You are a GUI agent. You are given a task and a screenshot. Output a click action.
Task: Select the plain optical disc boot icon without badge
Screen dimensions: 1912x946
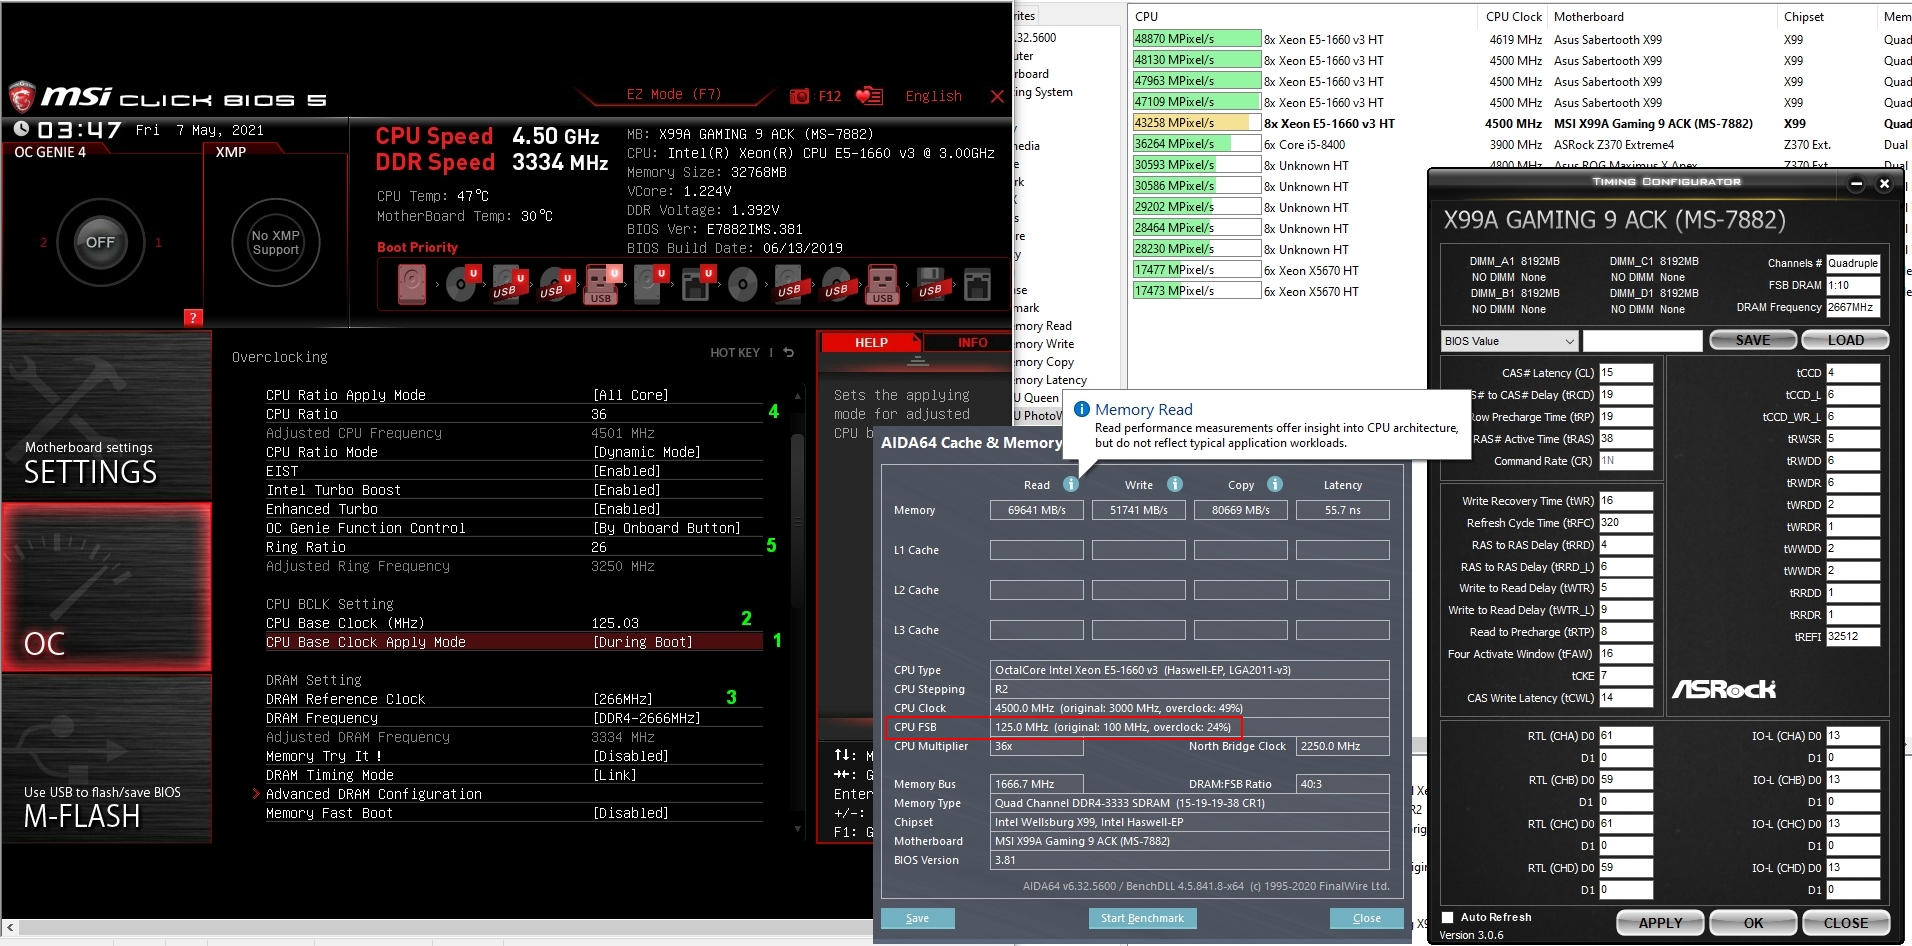point(742,285)
